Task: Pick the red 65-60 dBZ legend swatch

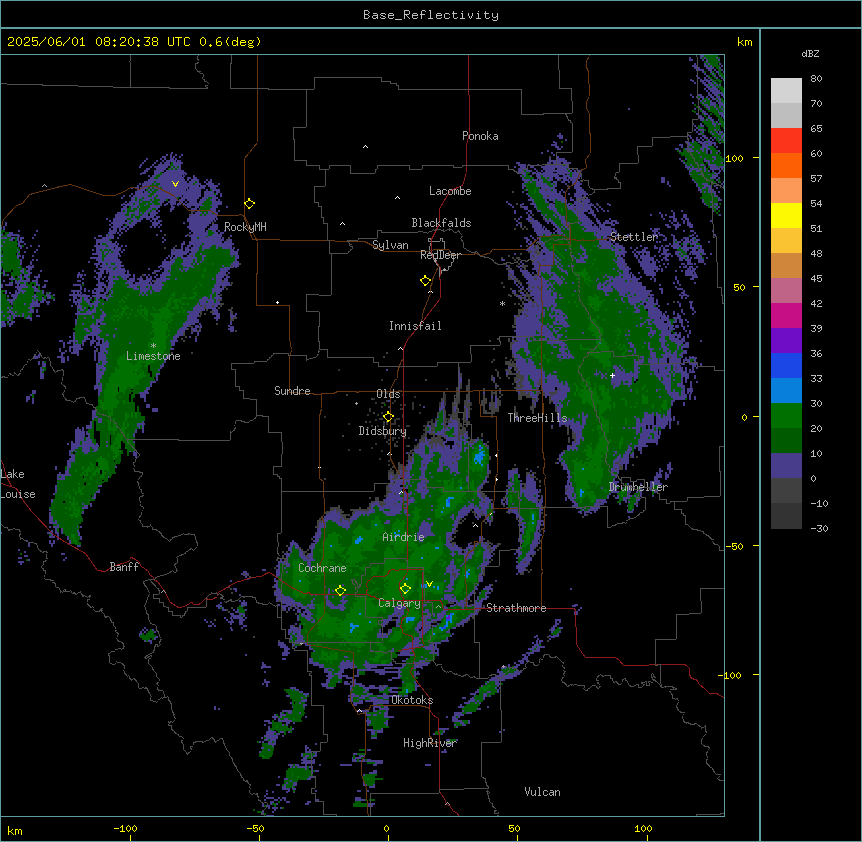Action: point(786,141)
